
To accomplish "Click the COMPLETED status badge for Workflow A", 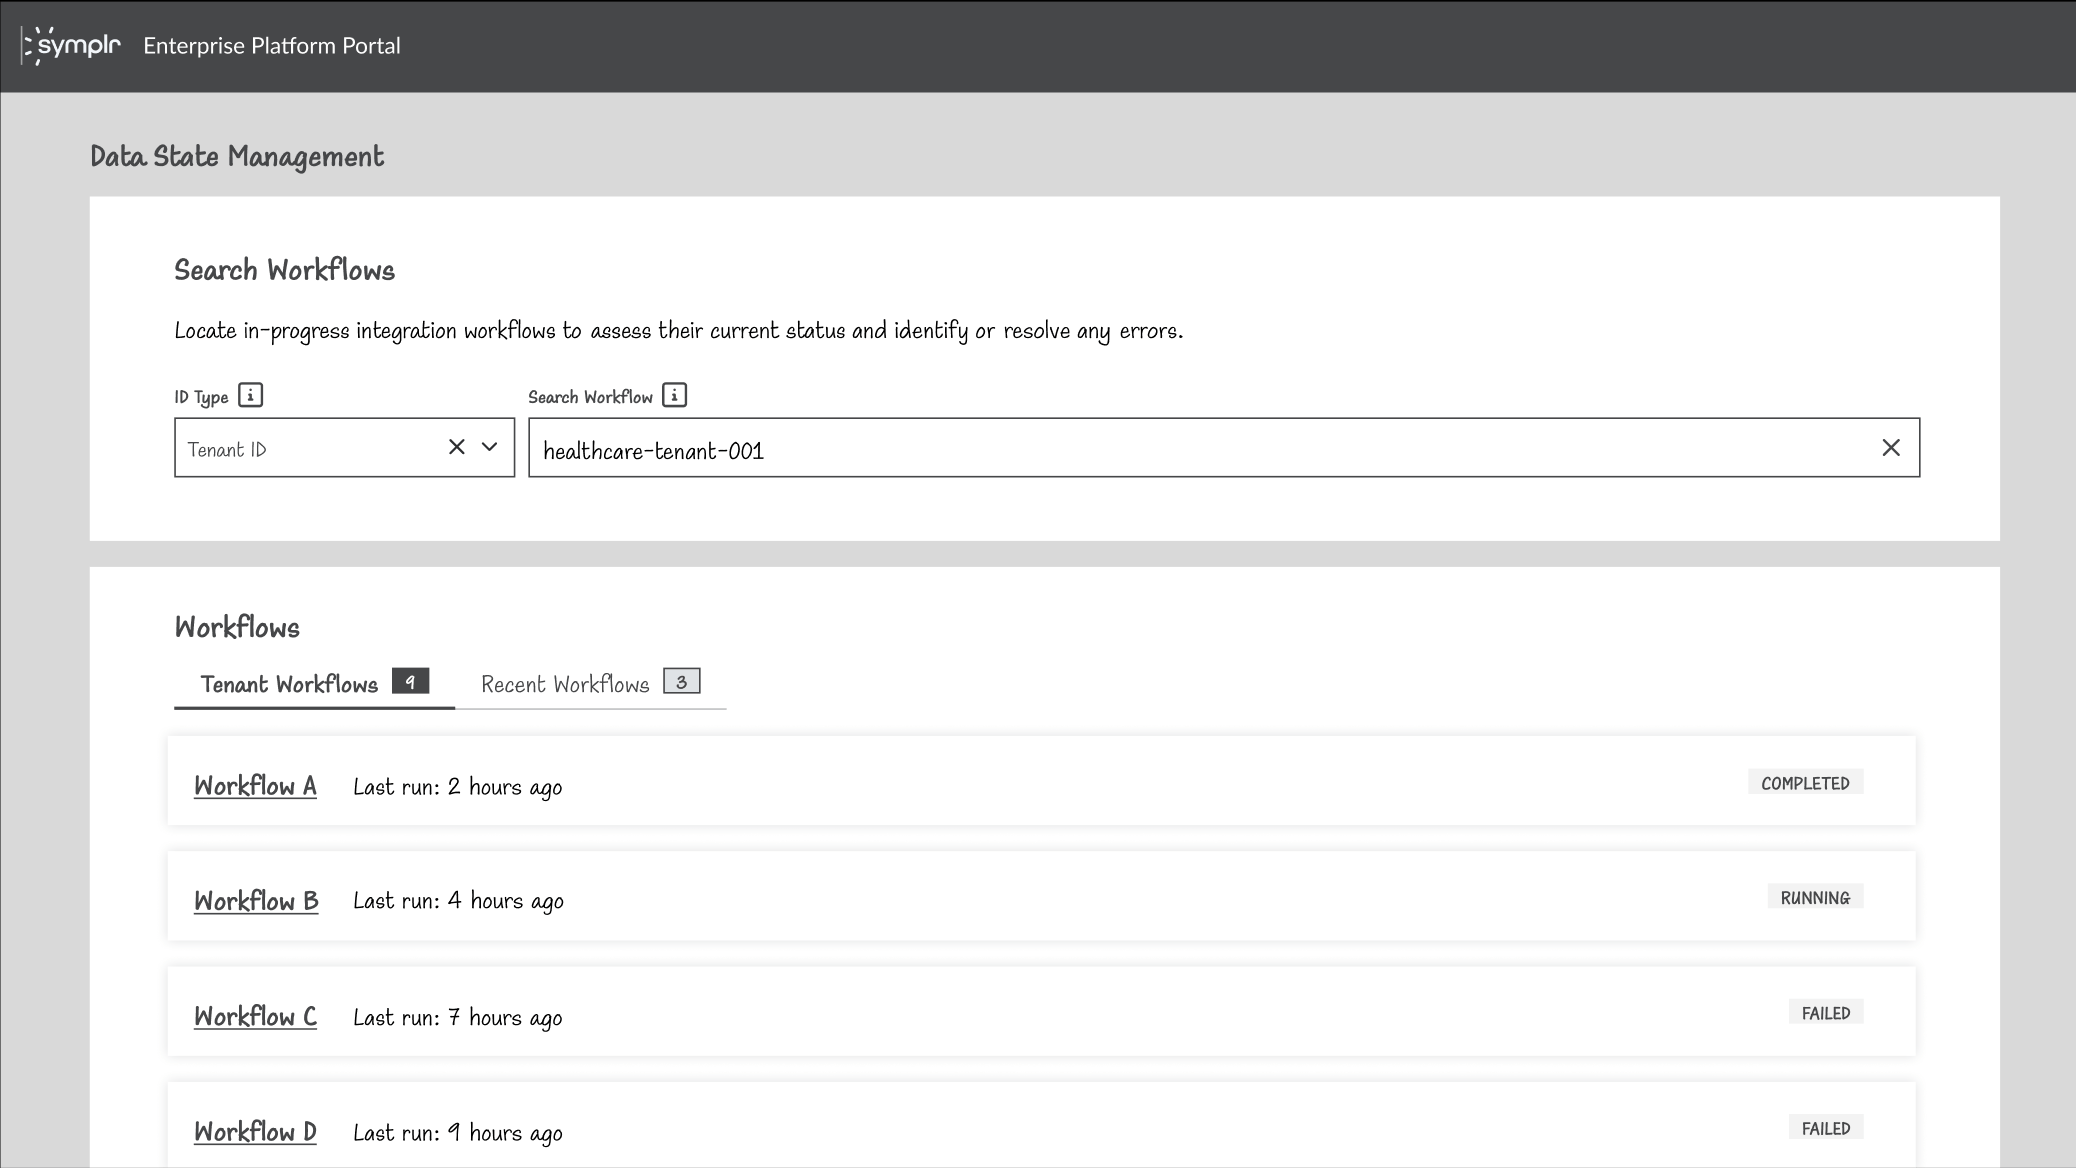I will tap(1804, 782).
